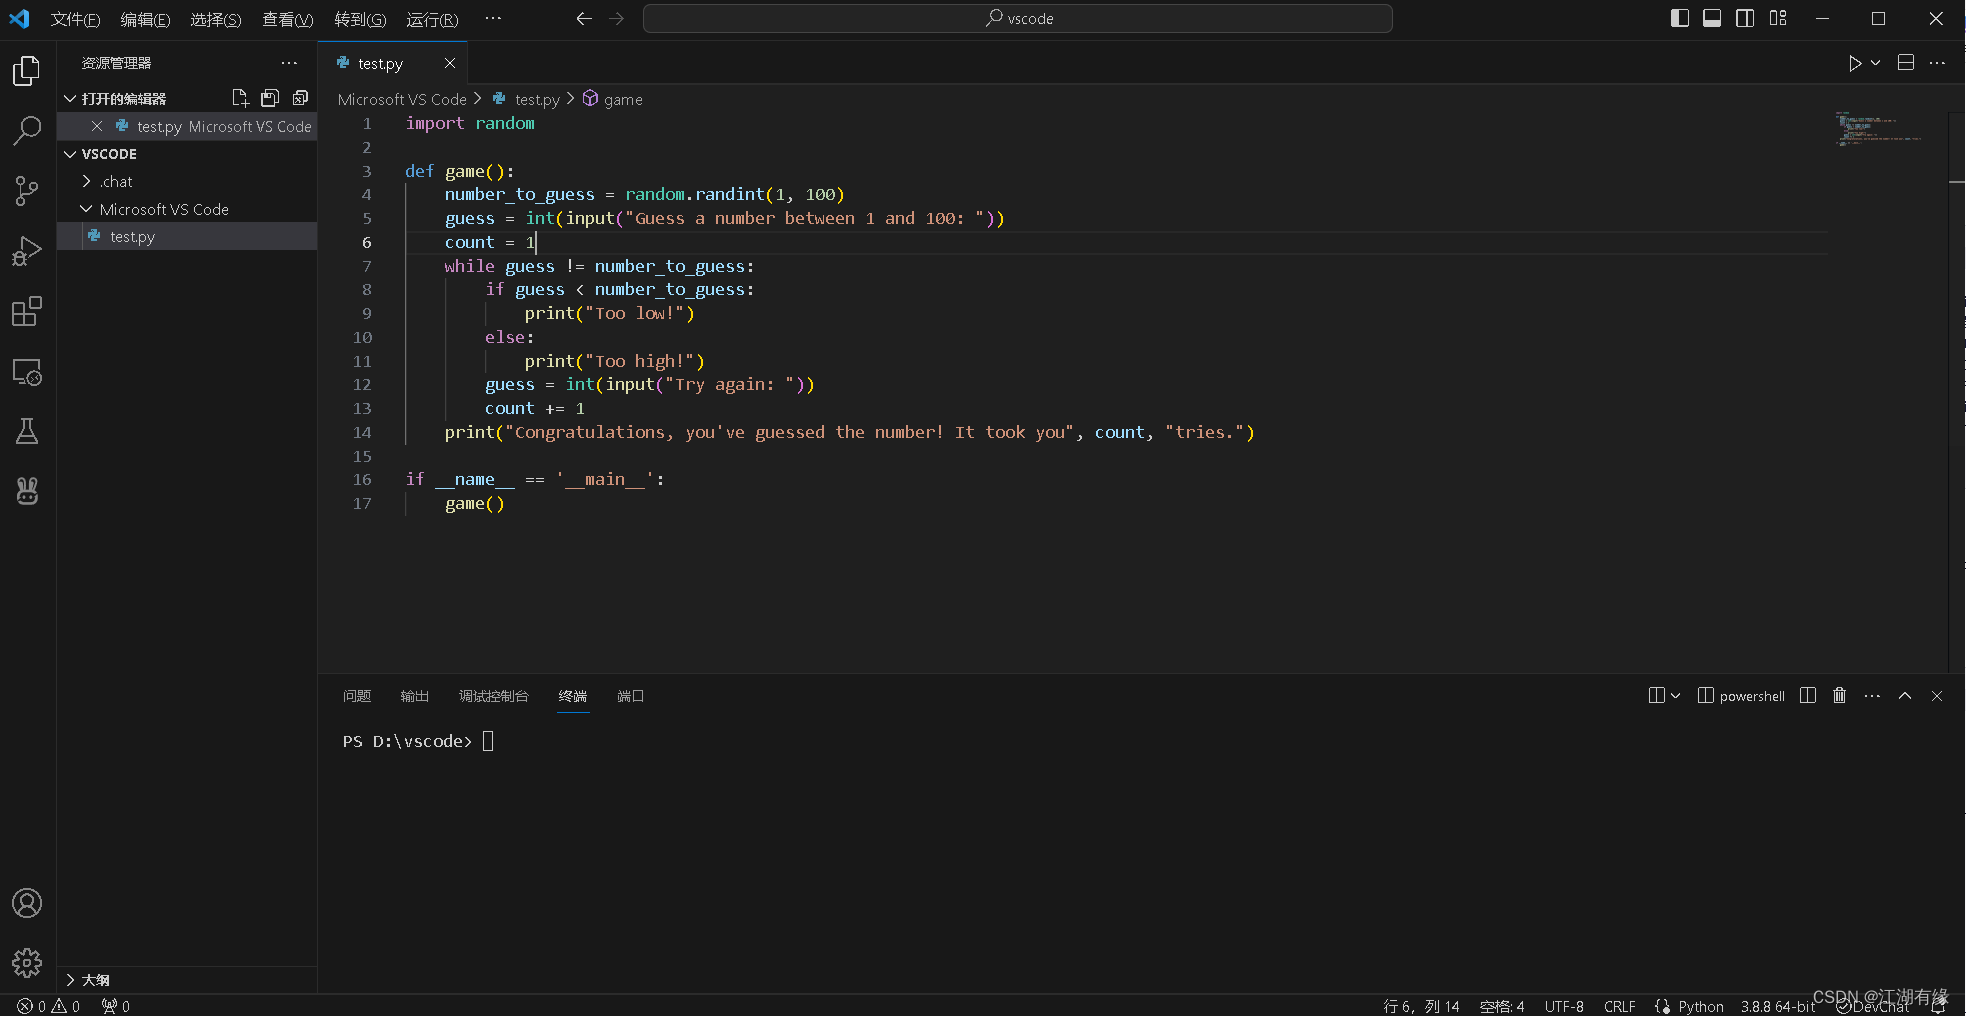The height and width of the screenshot is (1016, 1966).
Task: Click Close All Editors icon
Action: (x=300, y=98)
